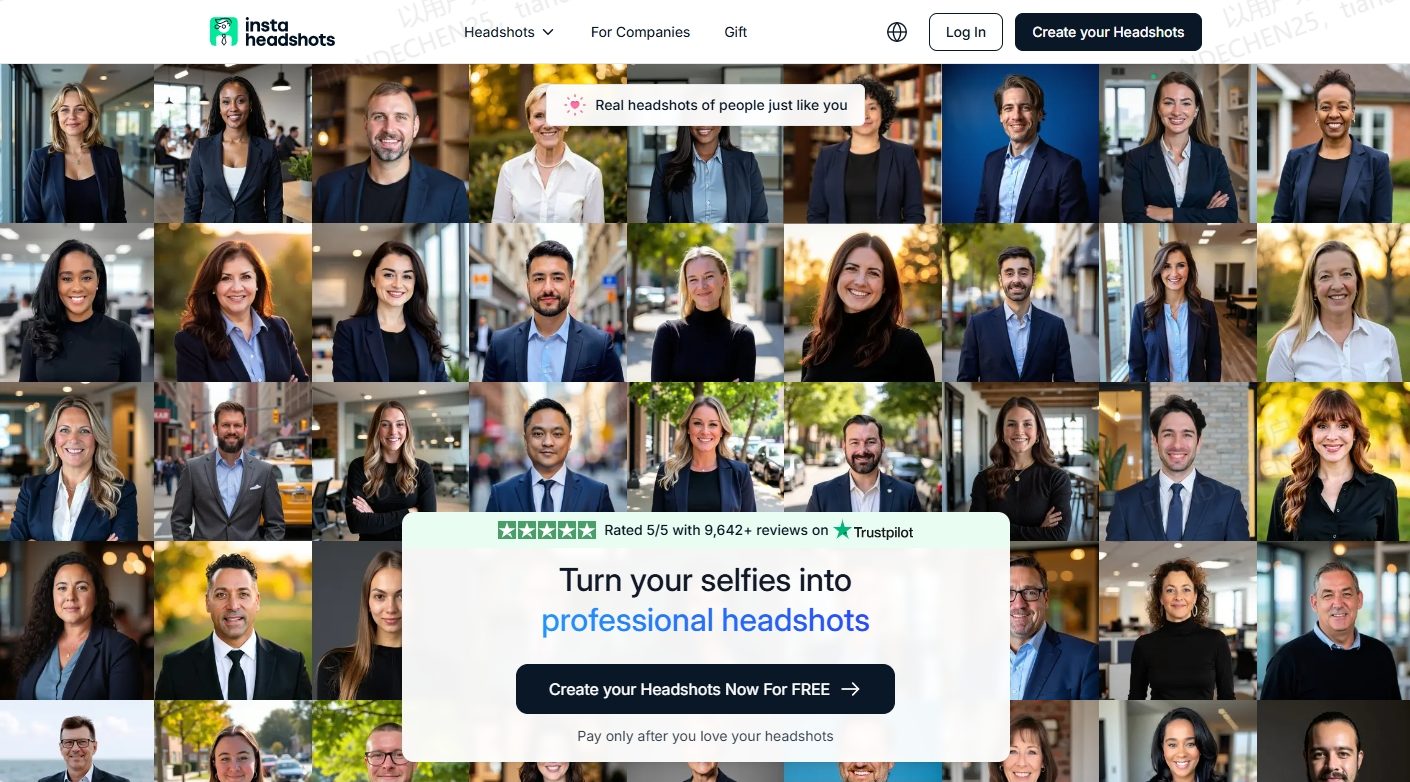Click the top Create your Headshots button
The width and height of the screenshot is (1410, 782).
[1108, 32]
